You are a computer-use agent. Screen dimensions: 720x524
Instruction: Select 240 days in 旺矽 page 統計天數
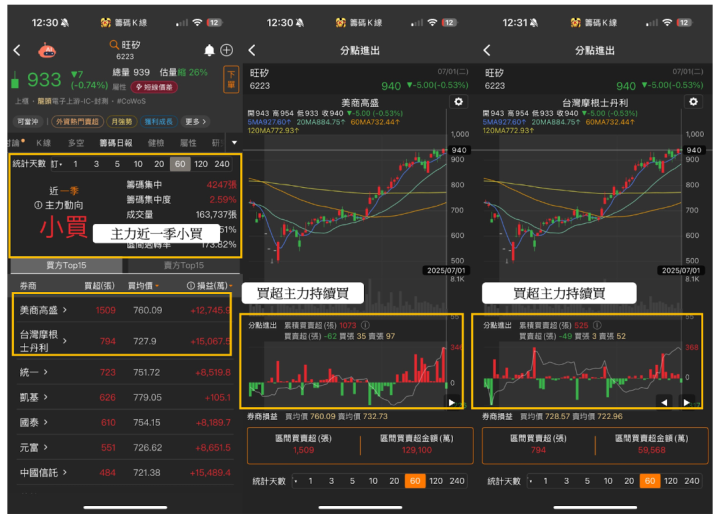pos(222,164)
